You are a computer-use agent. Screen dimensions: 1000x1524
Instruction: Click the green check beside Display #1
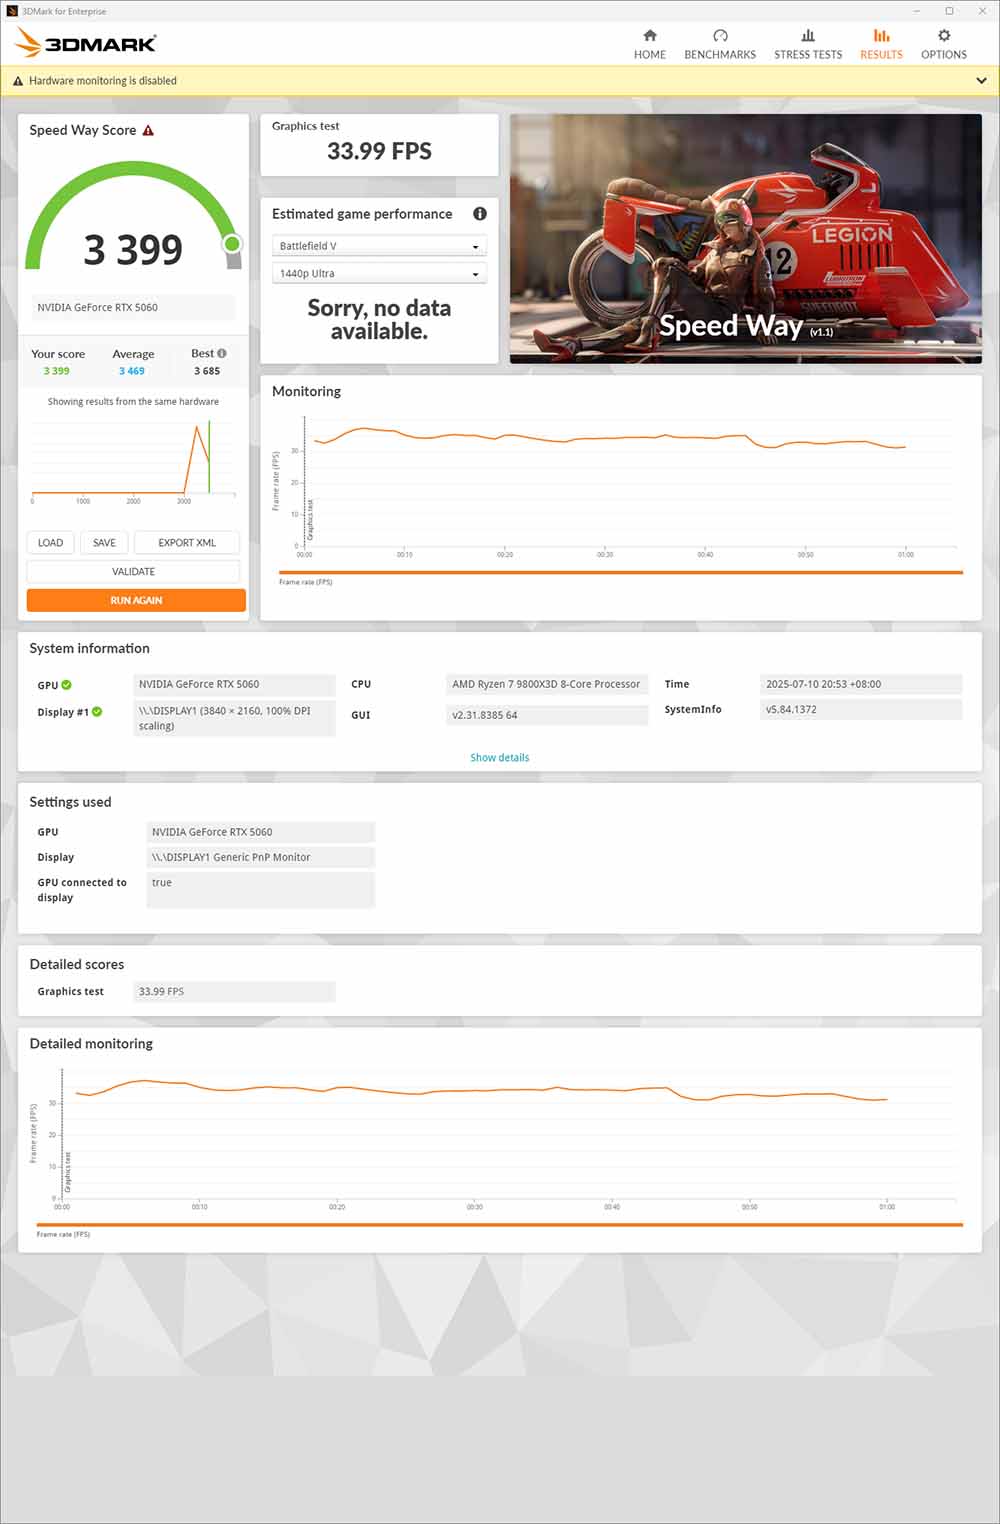(x=97, y=712)
